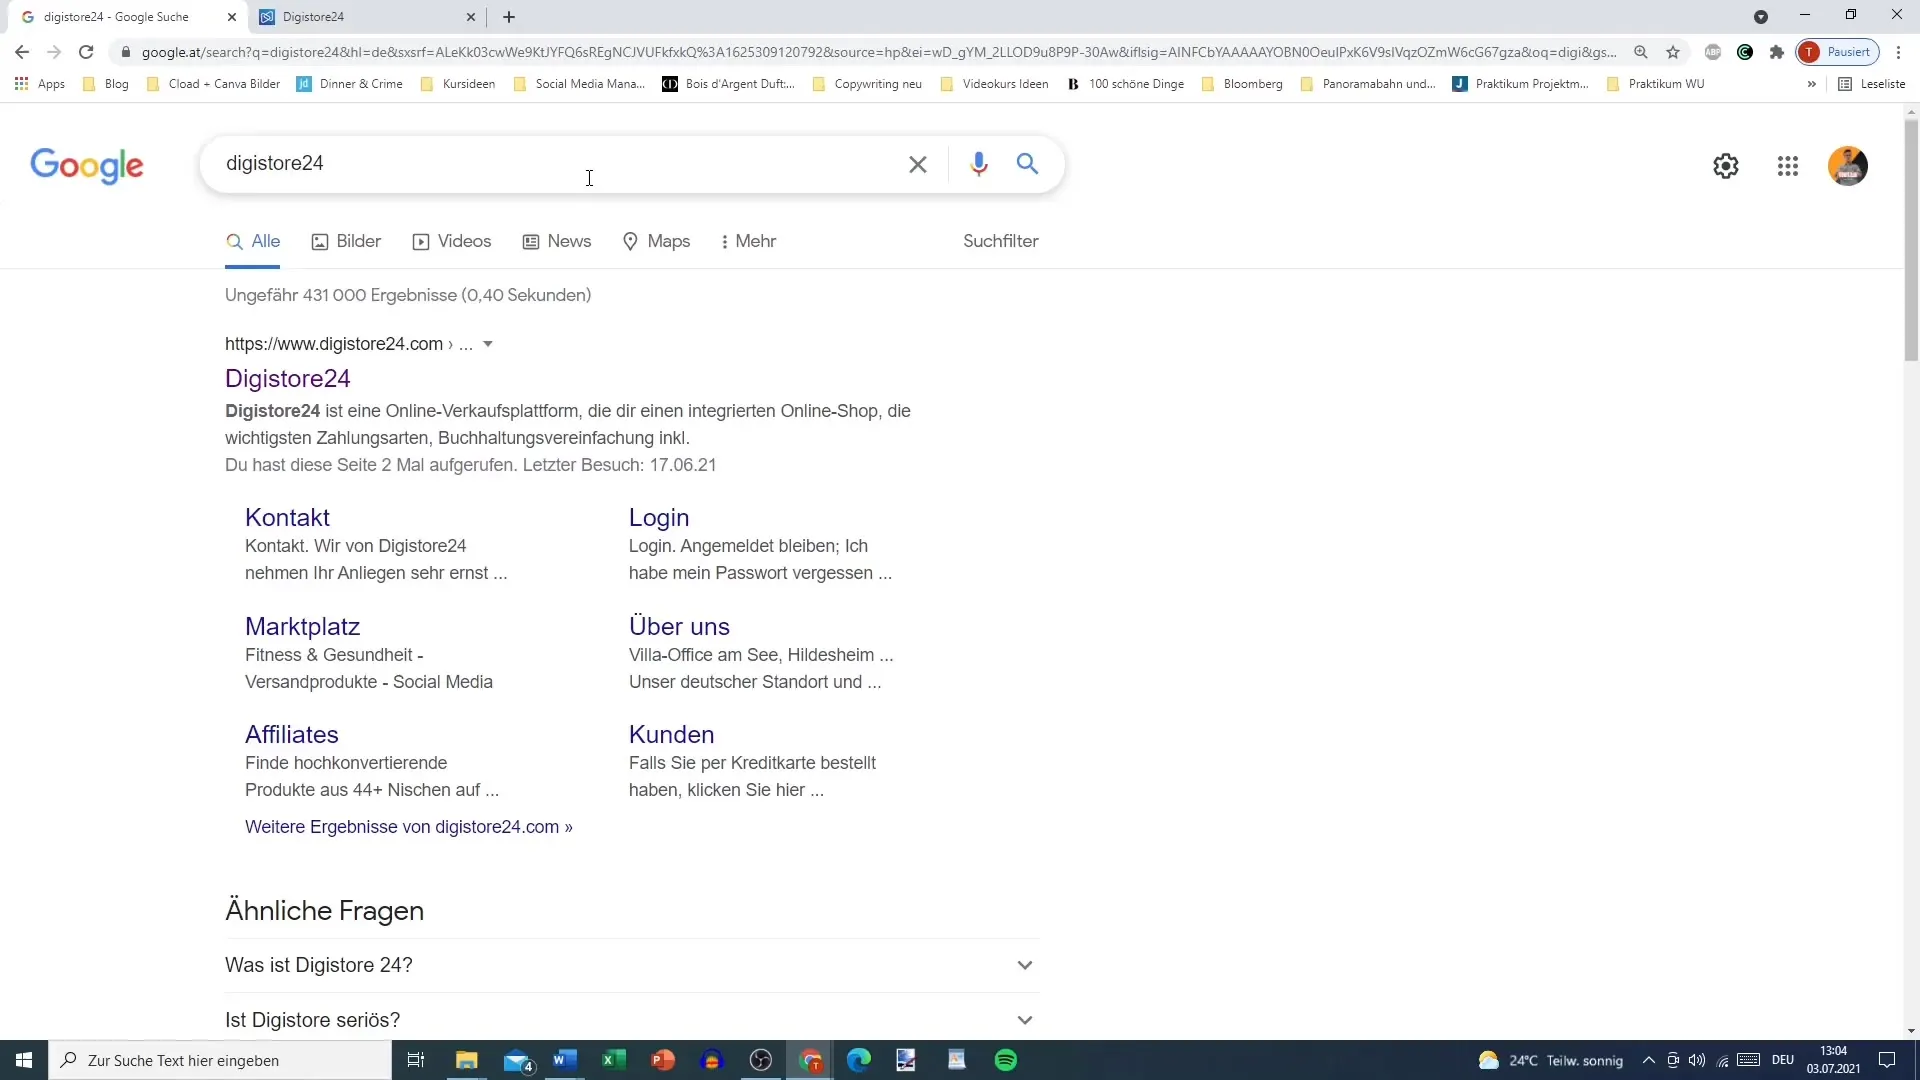Expand the 'Ist Digistore seriös?' question

tap(1026, 1019)
